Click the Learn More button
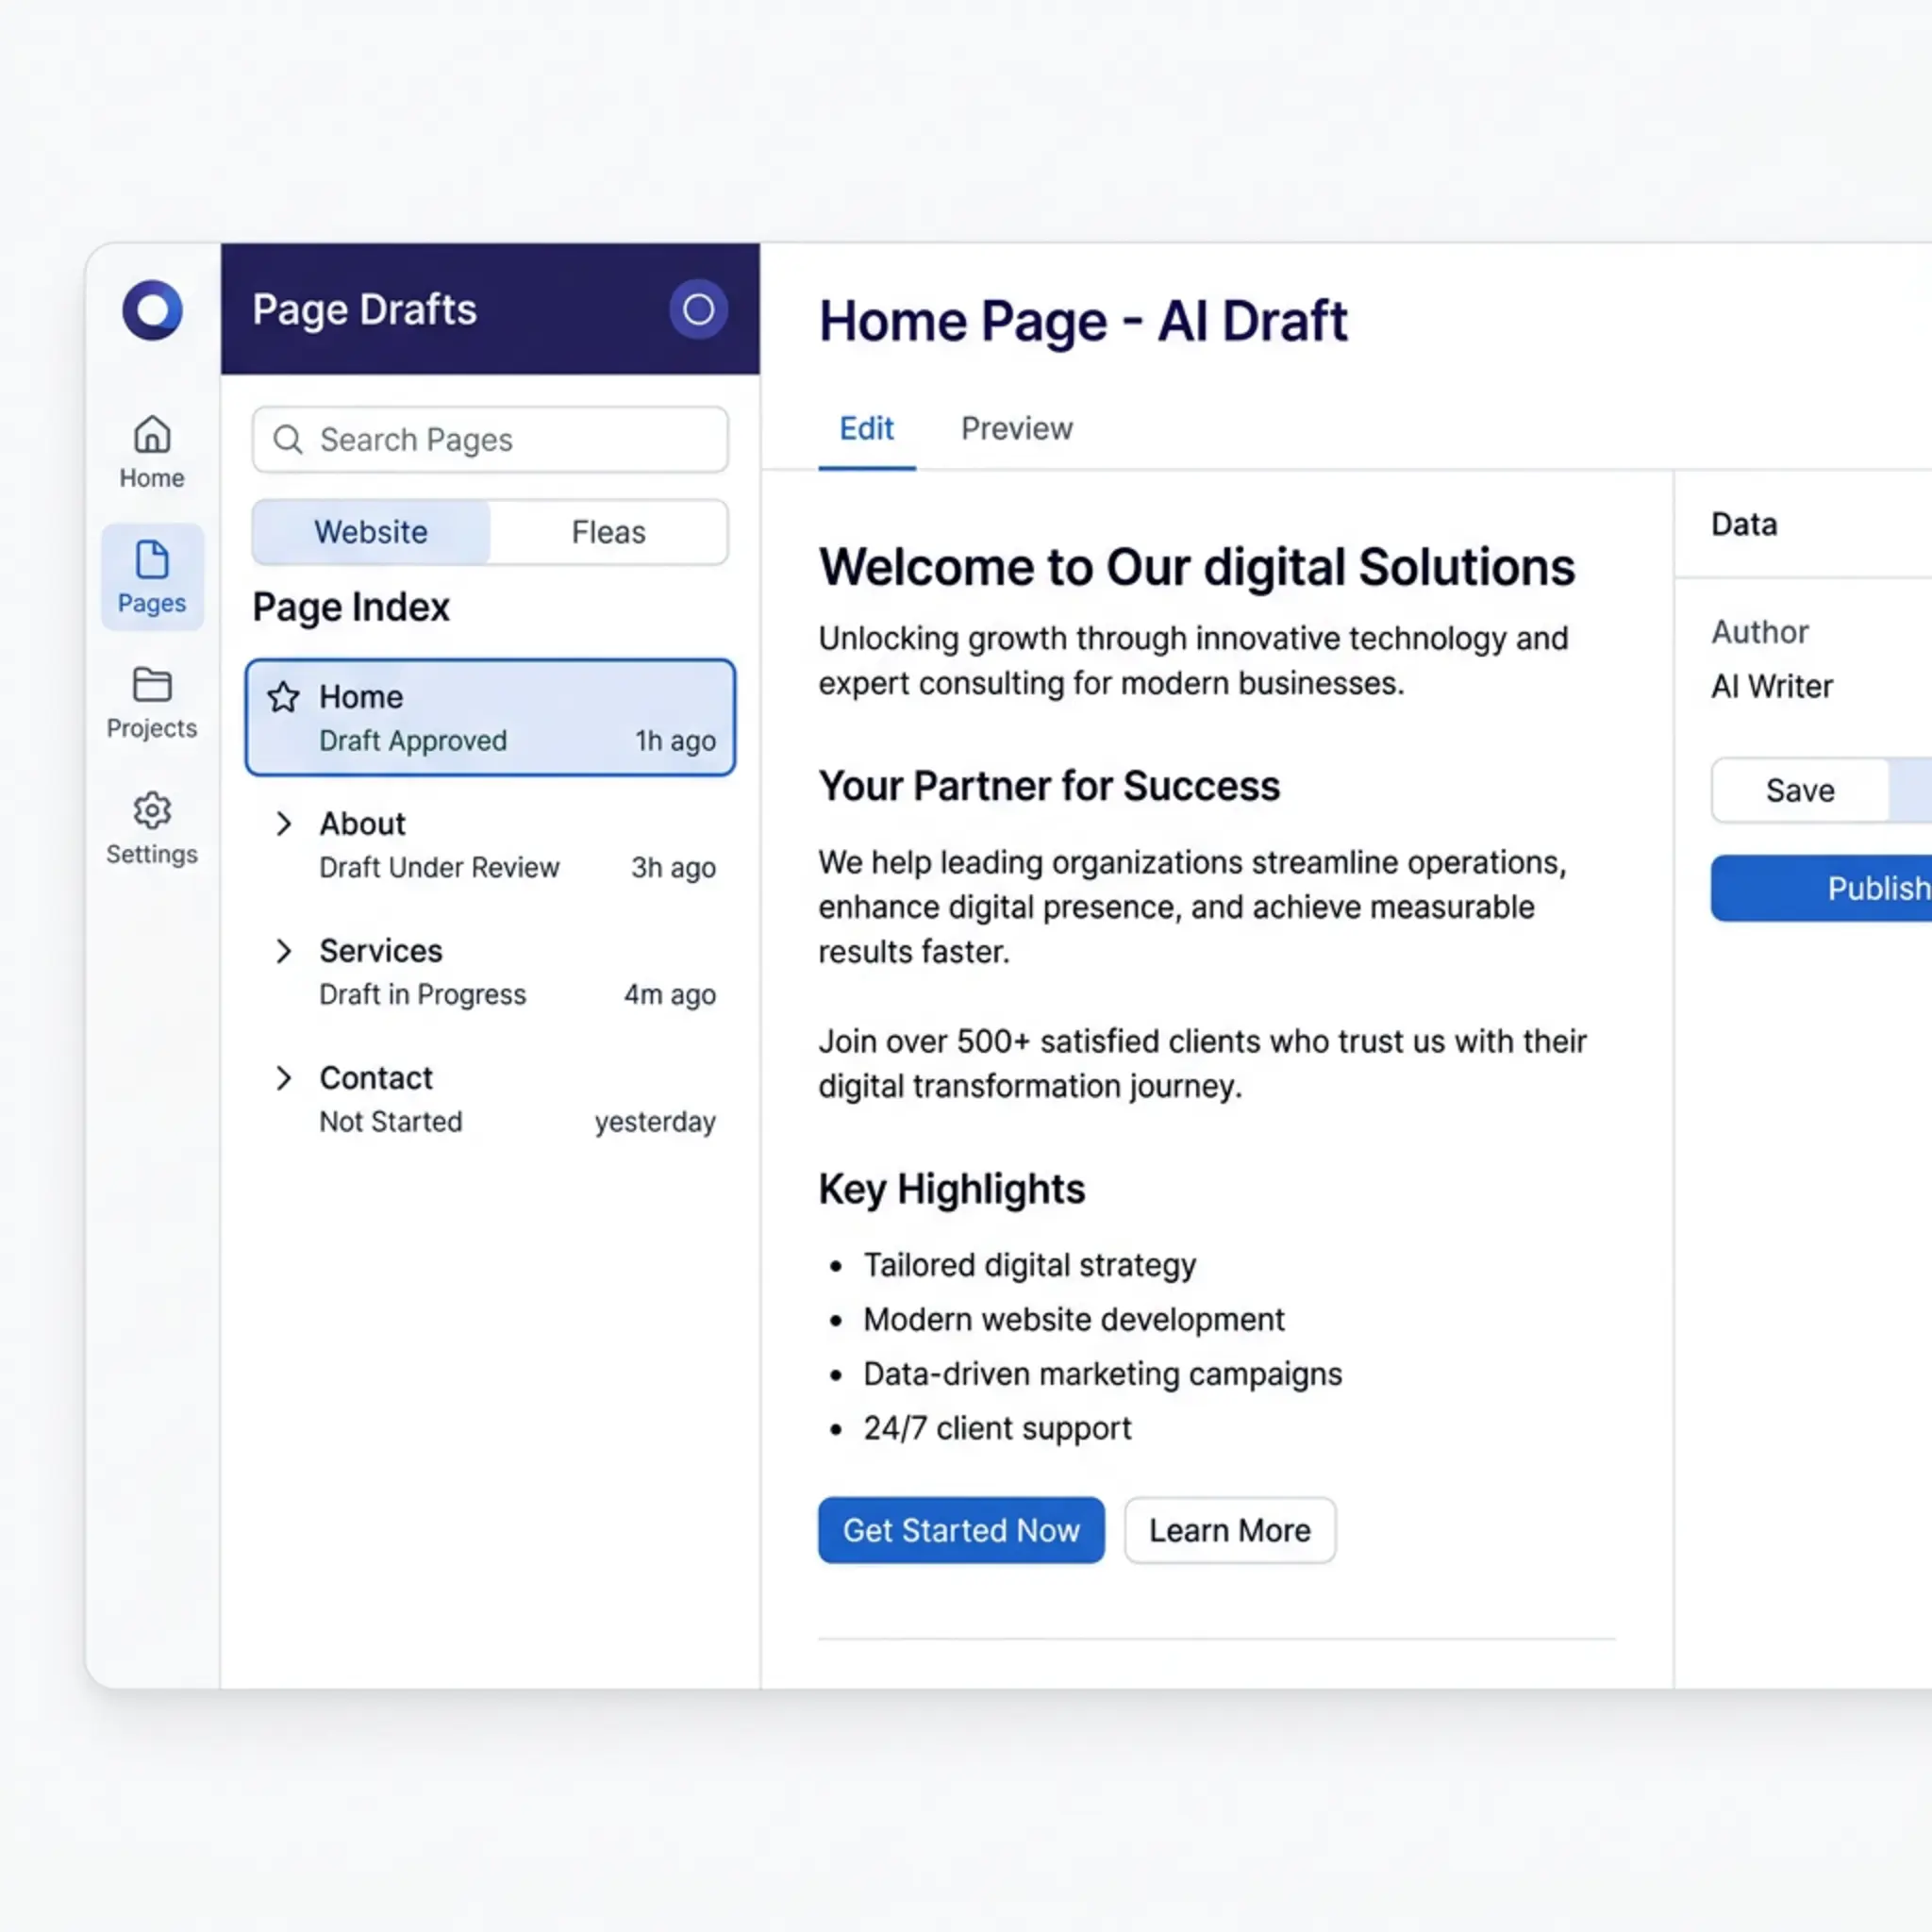Screen dimensions: 1932x1932 1230,1530
